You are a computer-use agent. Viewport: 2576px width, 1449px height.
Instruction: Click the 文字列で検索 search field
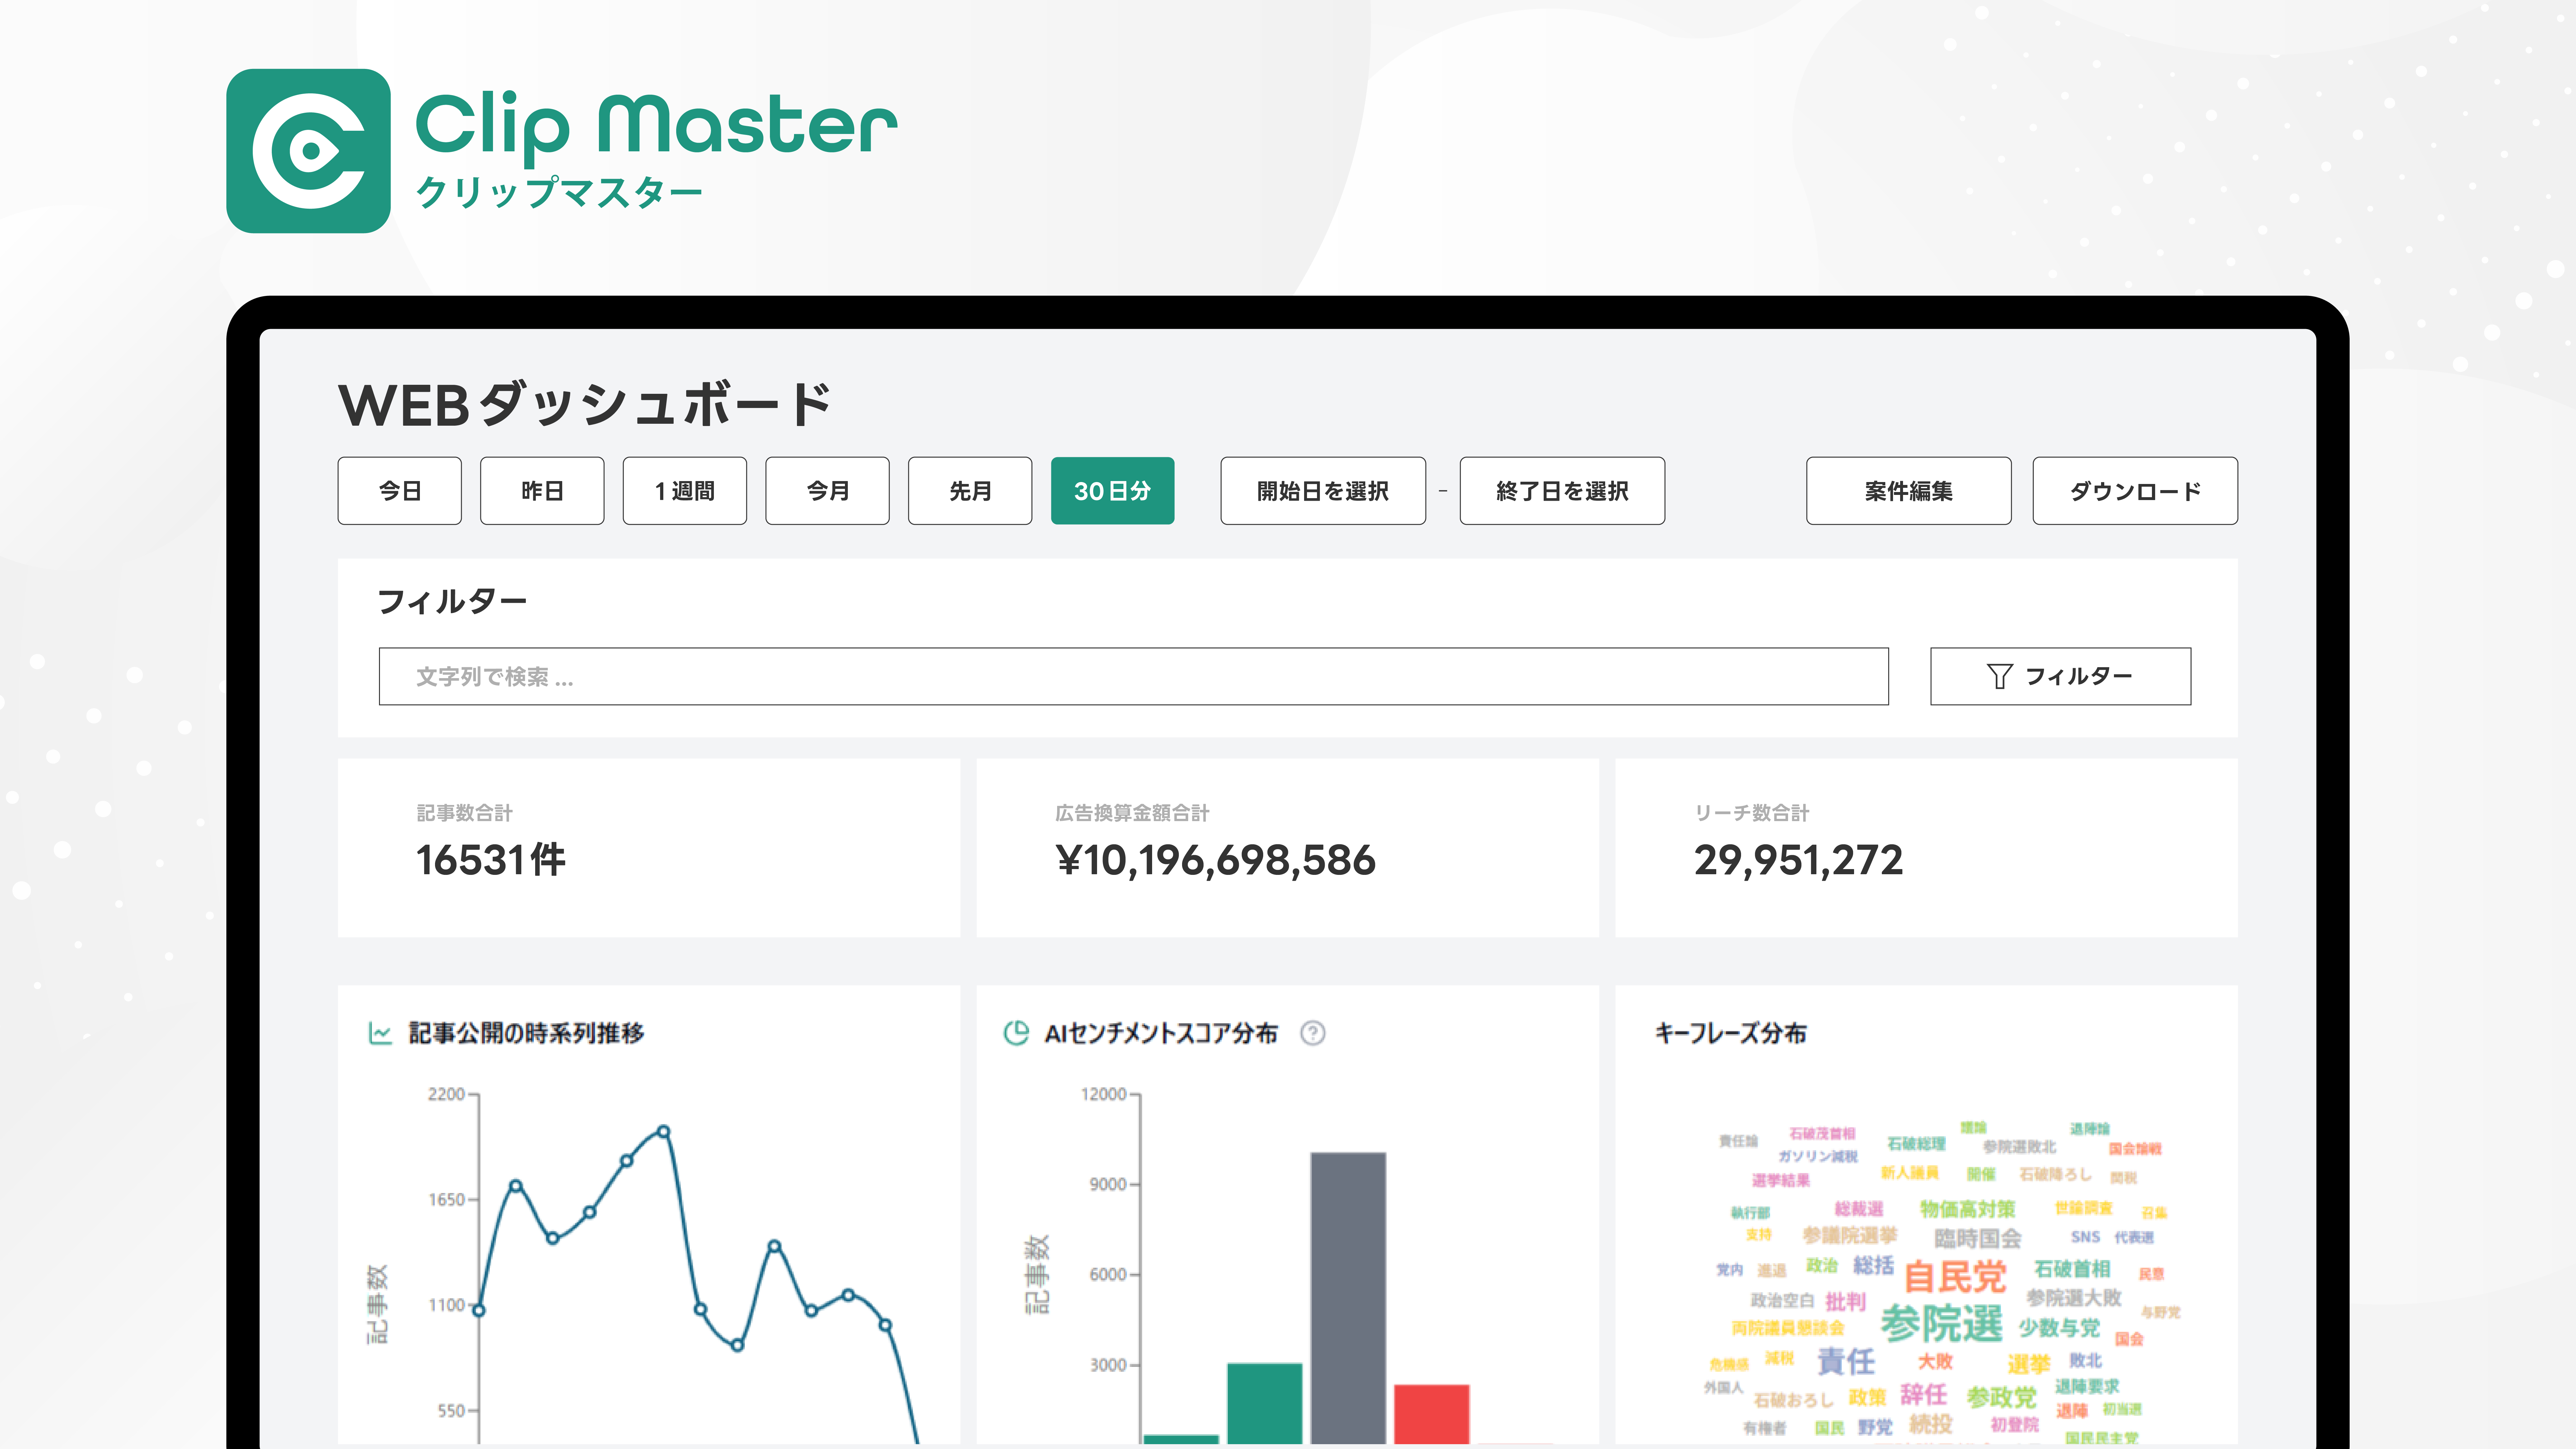(1134, 677)
